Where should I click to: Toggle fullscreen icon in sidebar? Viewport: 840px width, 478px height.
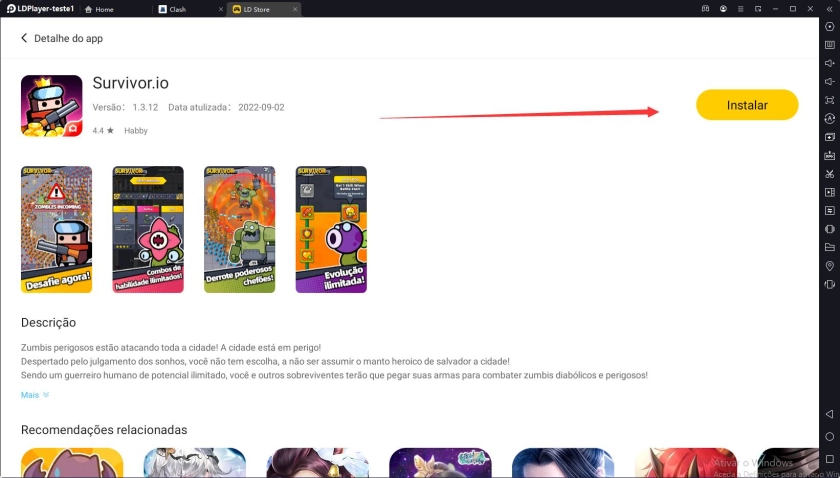829,100
